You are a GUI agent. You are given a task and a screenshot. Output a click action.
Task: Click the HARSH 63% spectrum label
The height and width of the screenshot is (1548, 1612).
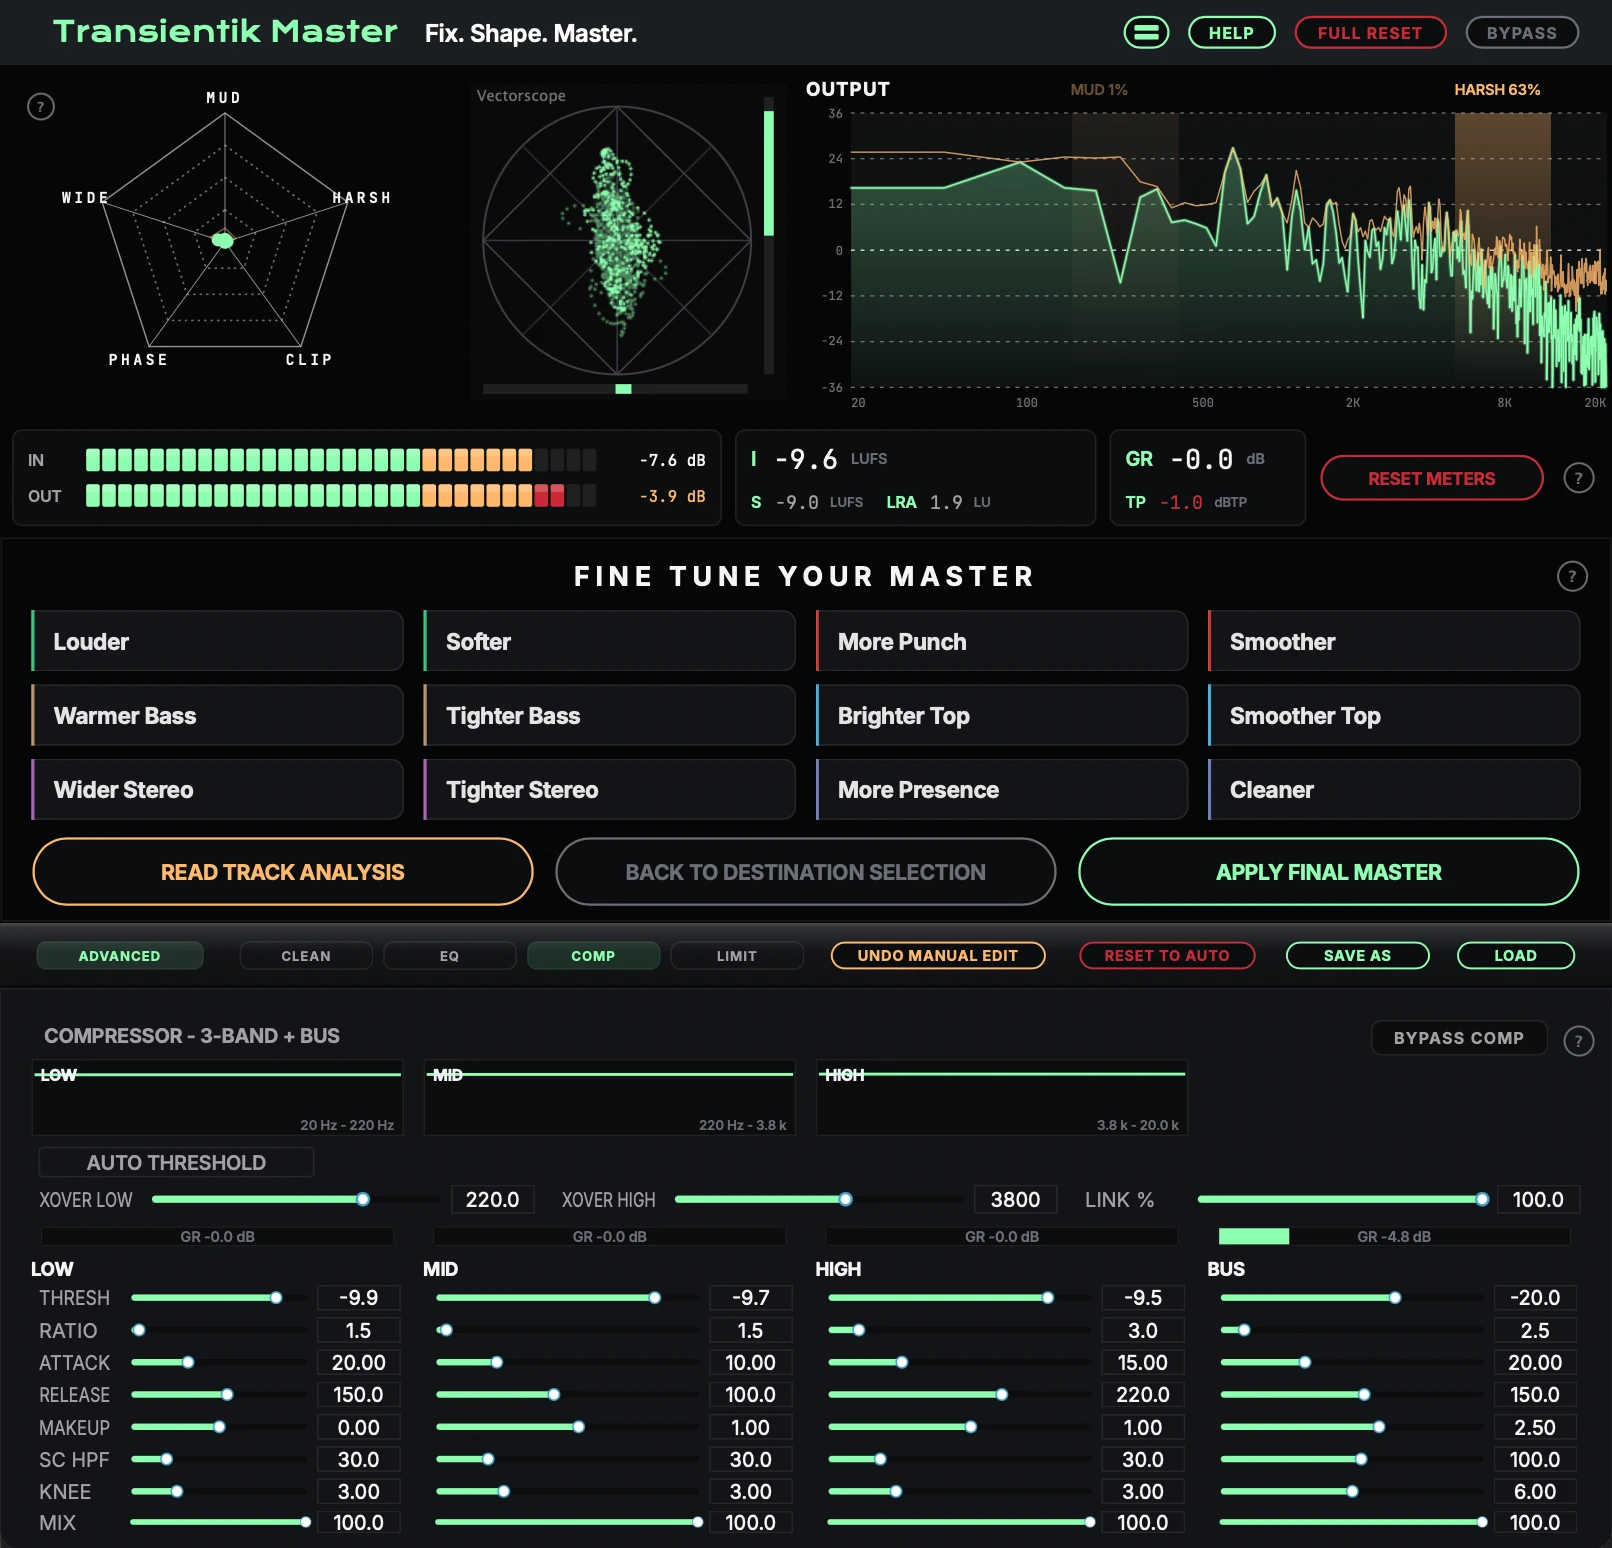1497,90
